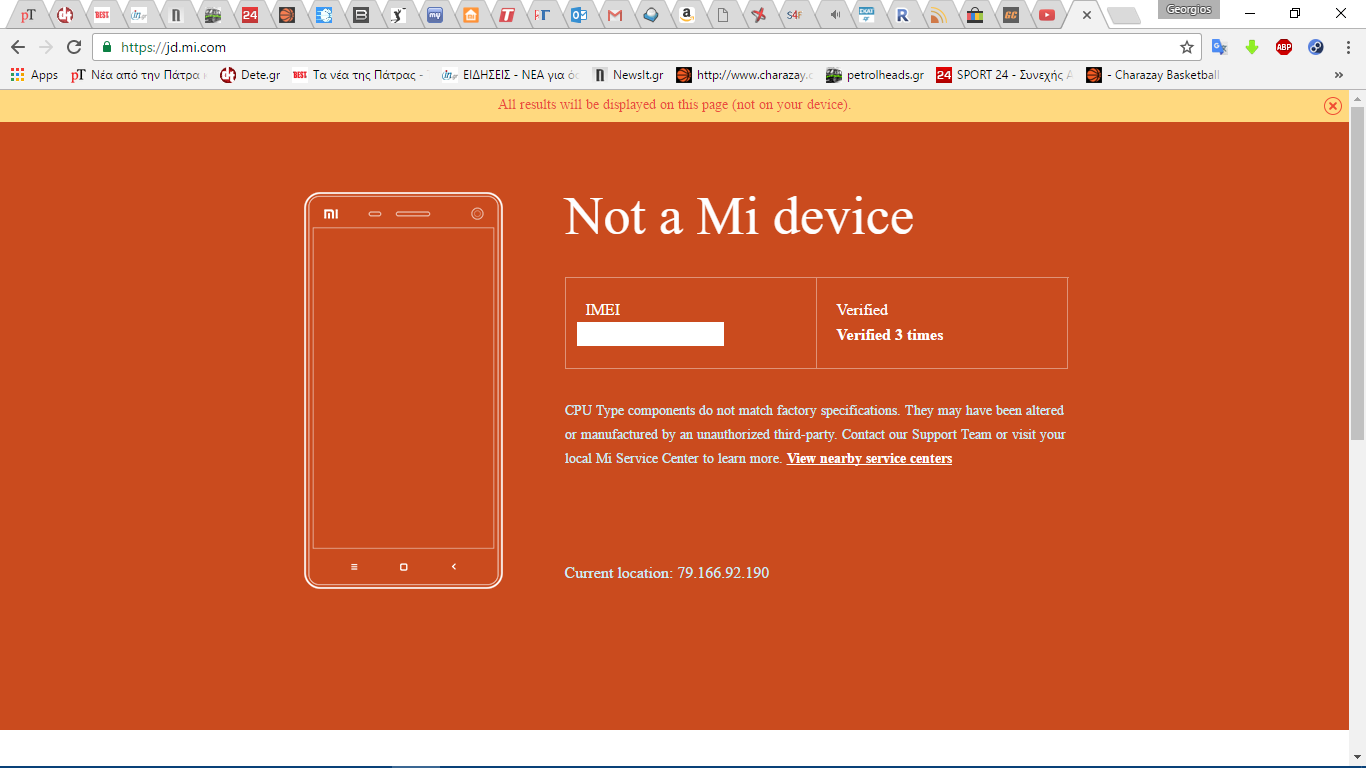Switch to the Gmail tab
This screenshot has height=768, width=1366.
click(615, 15)
